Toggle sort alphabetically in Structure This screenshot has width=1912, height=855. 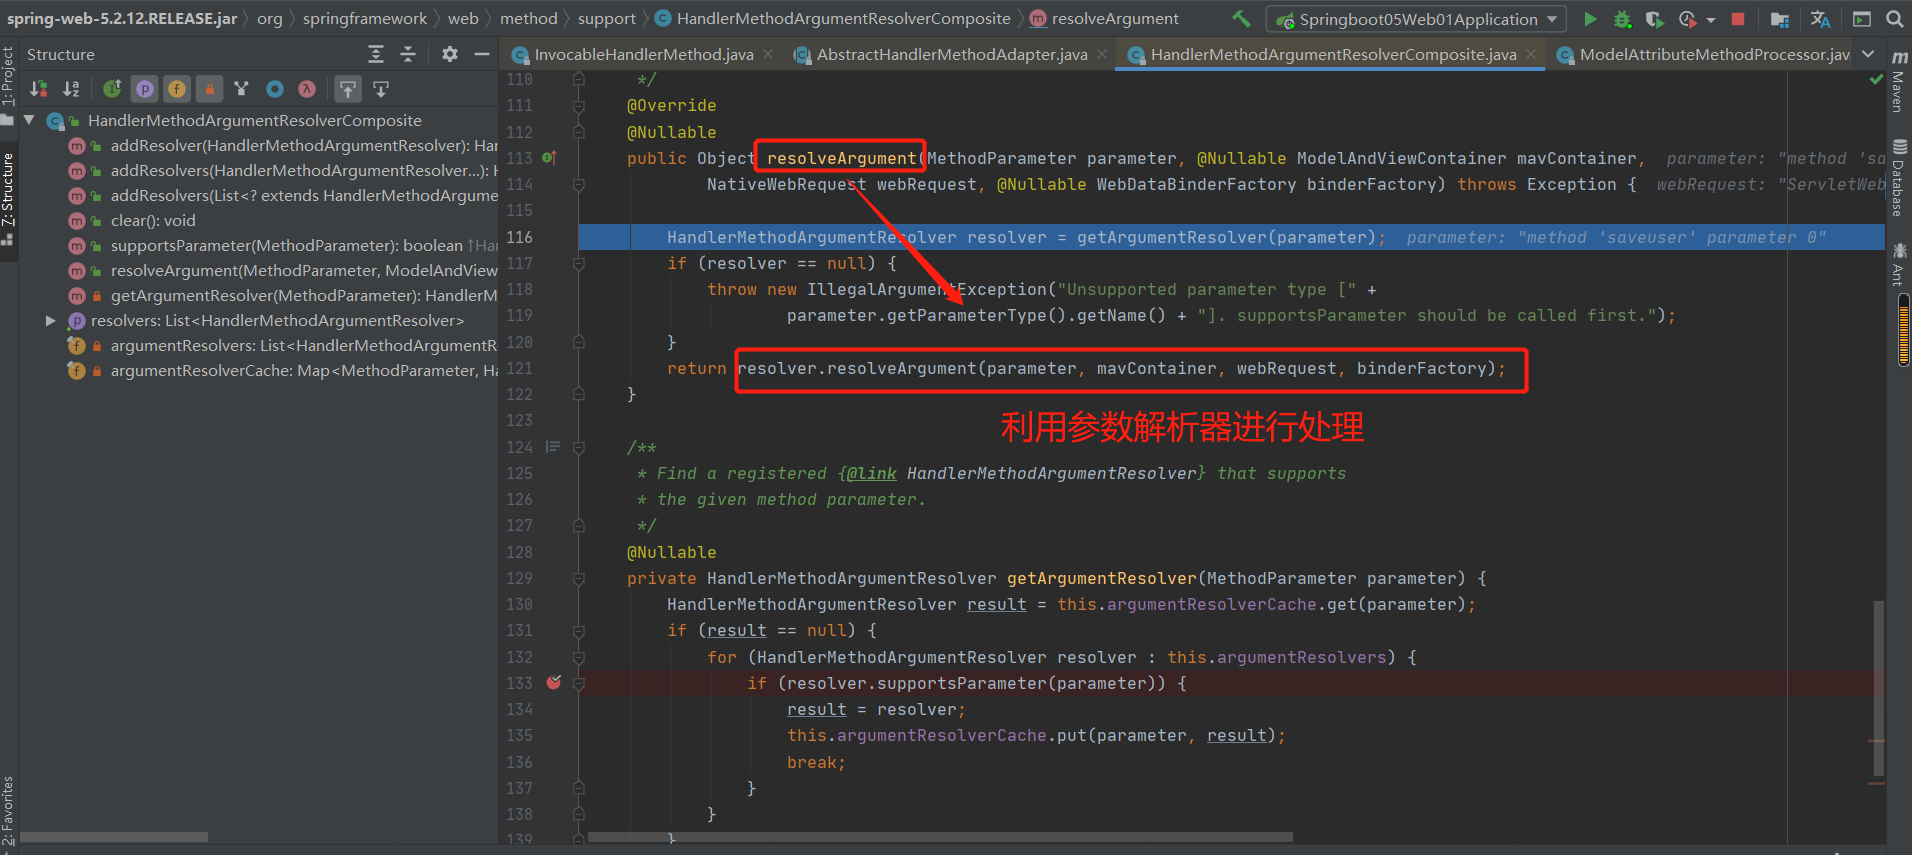(71, 89)
